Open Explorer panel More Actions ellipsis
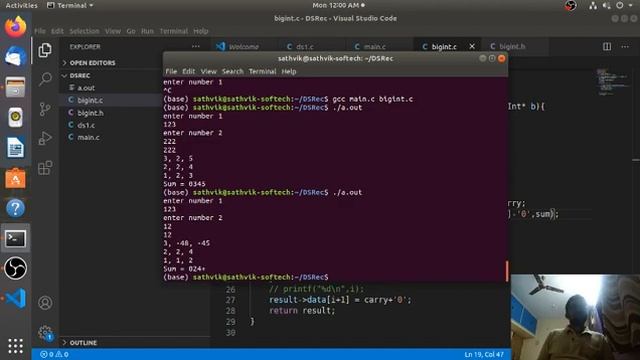 coord(196,47)
